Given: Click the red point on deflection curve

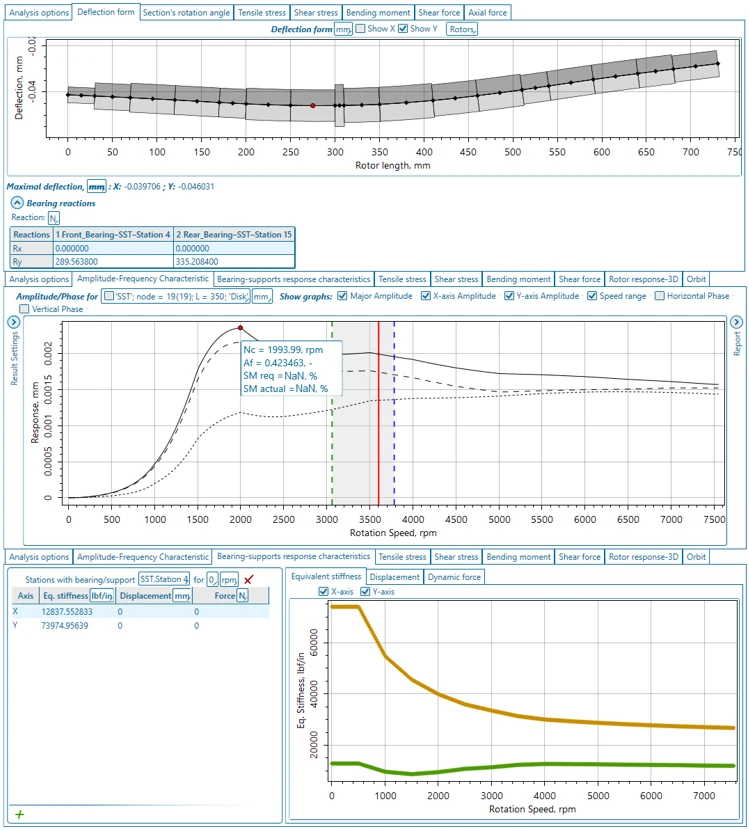Looking at the screenshot, I should (313, 105).
